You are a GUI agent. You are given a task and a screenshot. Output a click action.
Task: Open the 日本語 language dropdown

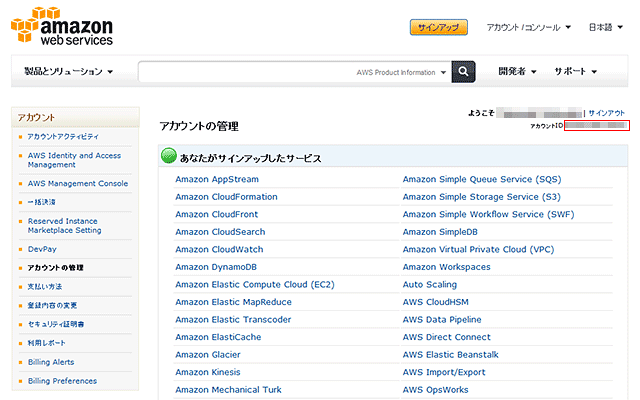coord(606,27)
